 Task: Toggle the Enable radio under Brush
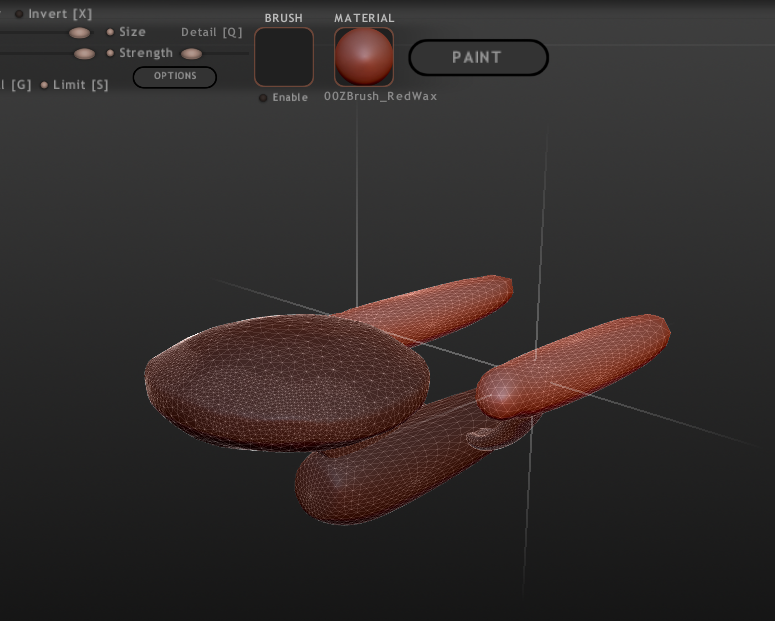263,98
